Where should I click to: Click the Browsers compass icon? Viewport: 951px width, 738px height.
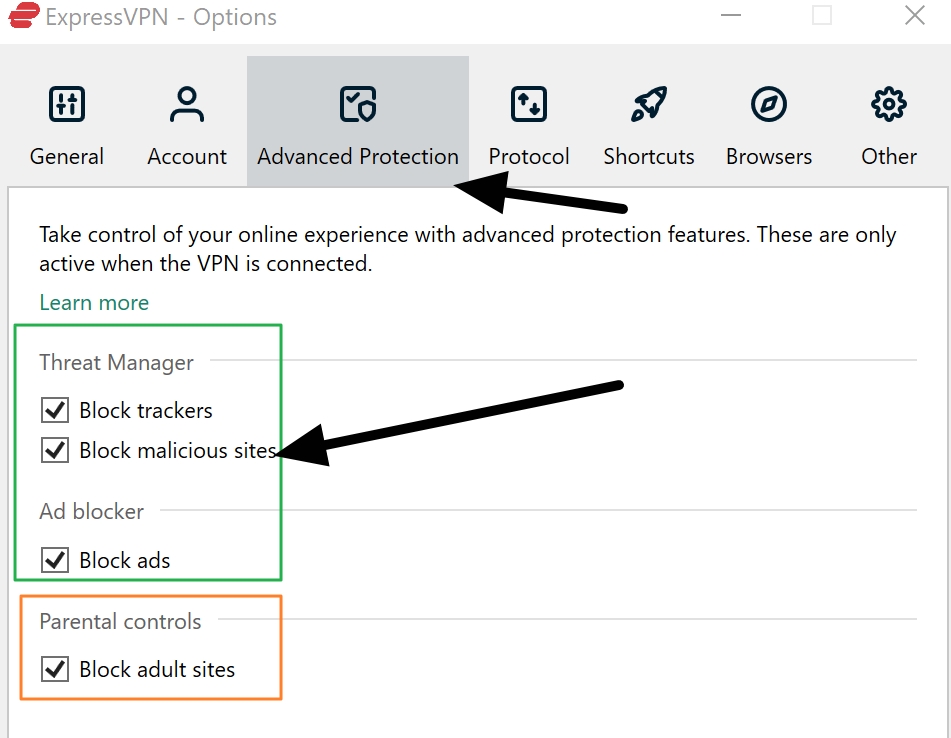coord(769,104)
